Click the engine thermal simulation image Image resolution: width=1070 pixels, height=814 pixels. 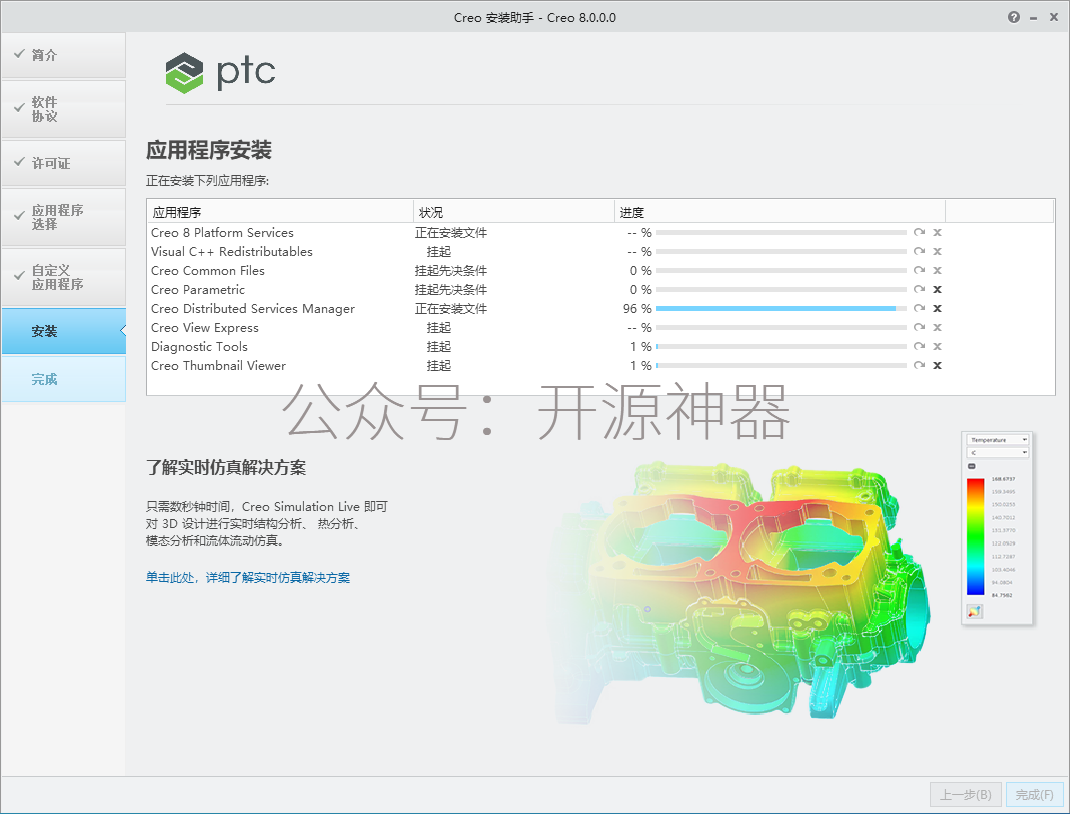[x=740, y=592]
